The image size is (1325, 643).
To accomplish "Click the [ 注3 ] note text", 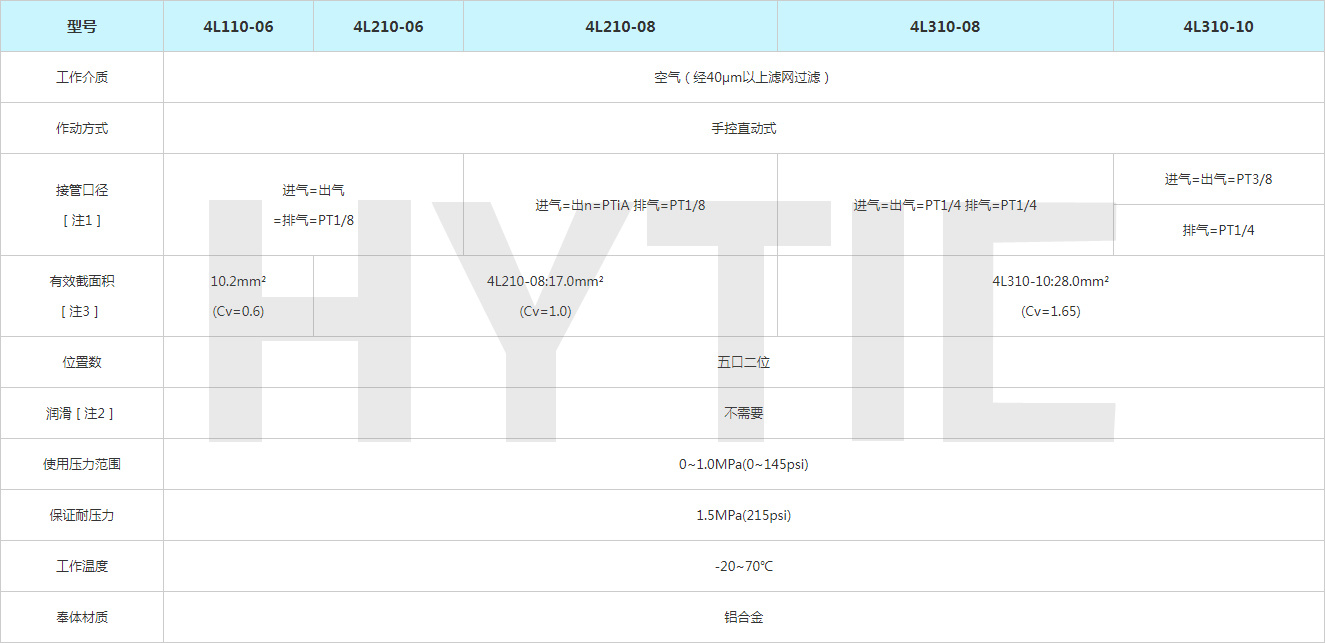I will [x=82, y=311].
